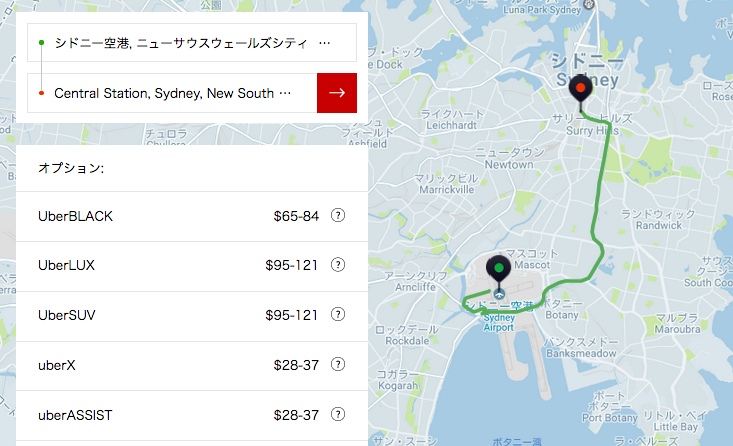
Task: Click the Randwick label on map
Action: pyautogui.click(x=659, y=225)
